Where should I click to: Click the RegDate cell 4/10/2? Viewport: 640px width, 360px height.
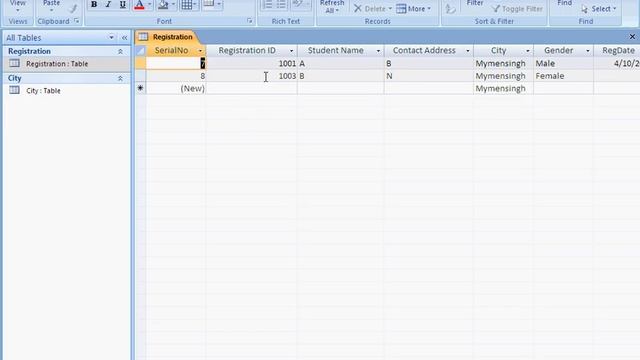click(x=617, y=63)
